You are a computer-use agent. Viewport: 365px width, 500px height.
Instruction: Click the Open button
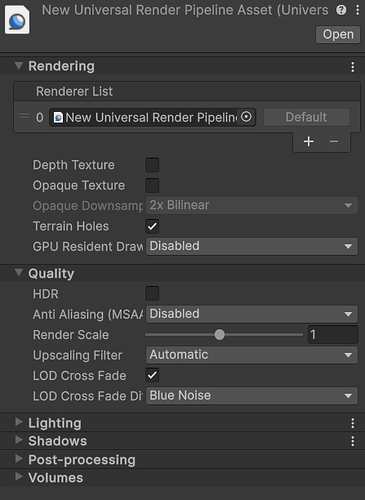(338, 34)
